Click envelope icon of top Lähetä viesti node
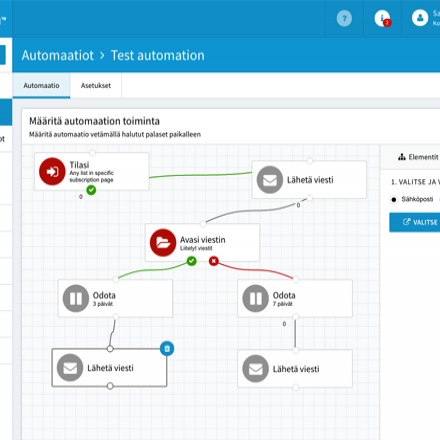This screenshot has width=440, height=440. [270, 180]
